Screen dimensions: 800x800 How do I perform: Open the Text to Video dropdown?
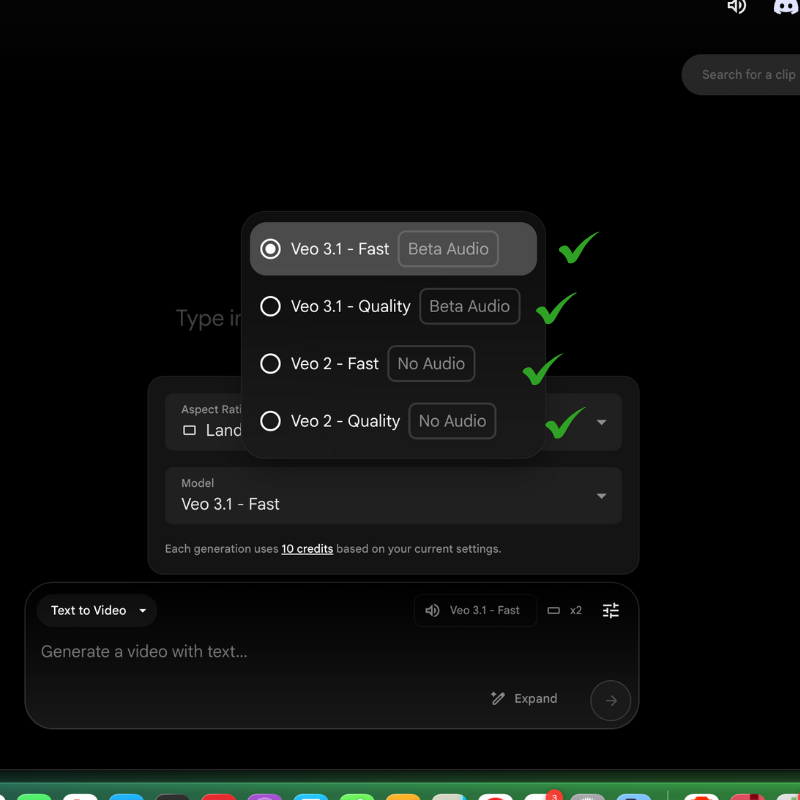click(97, 610)
